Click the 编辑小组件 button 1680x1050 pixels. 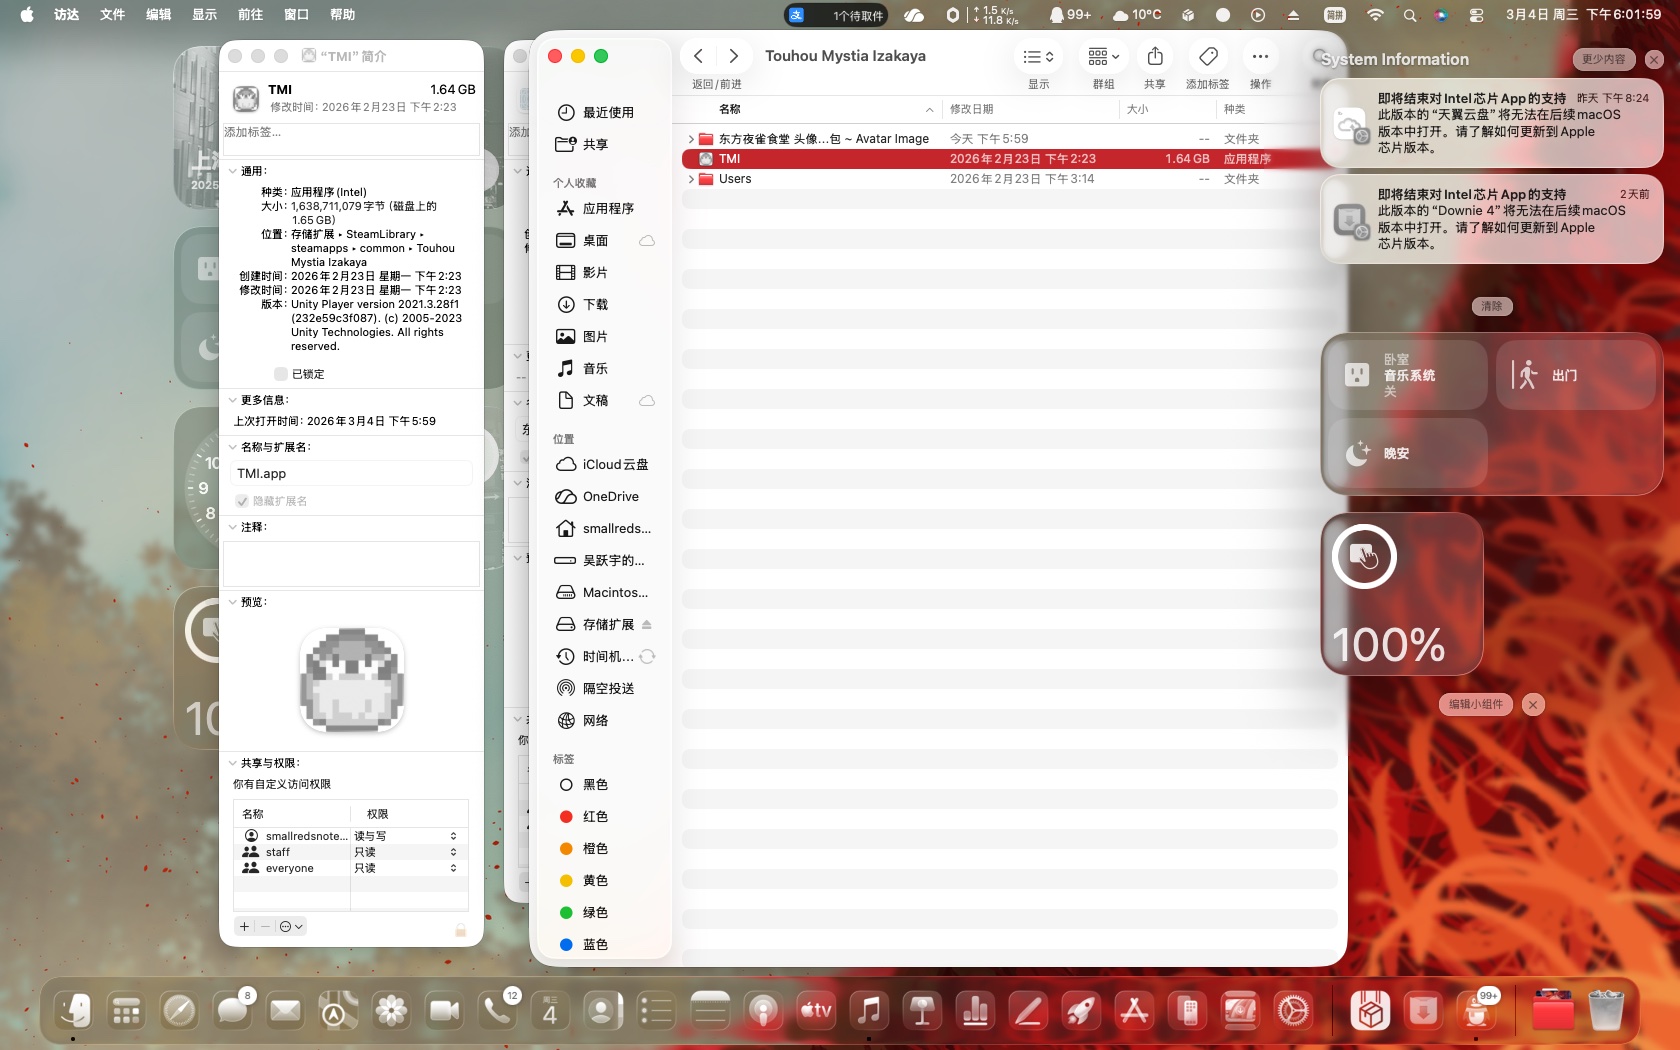[x=1476, y=704]
